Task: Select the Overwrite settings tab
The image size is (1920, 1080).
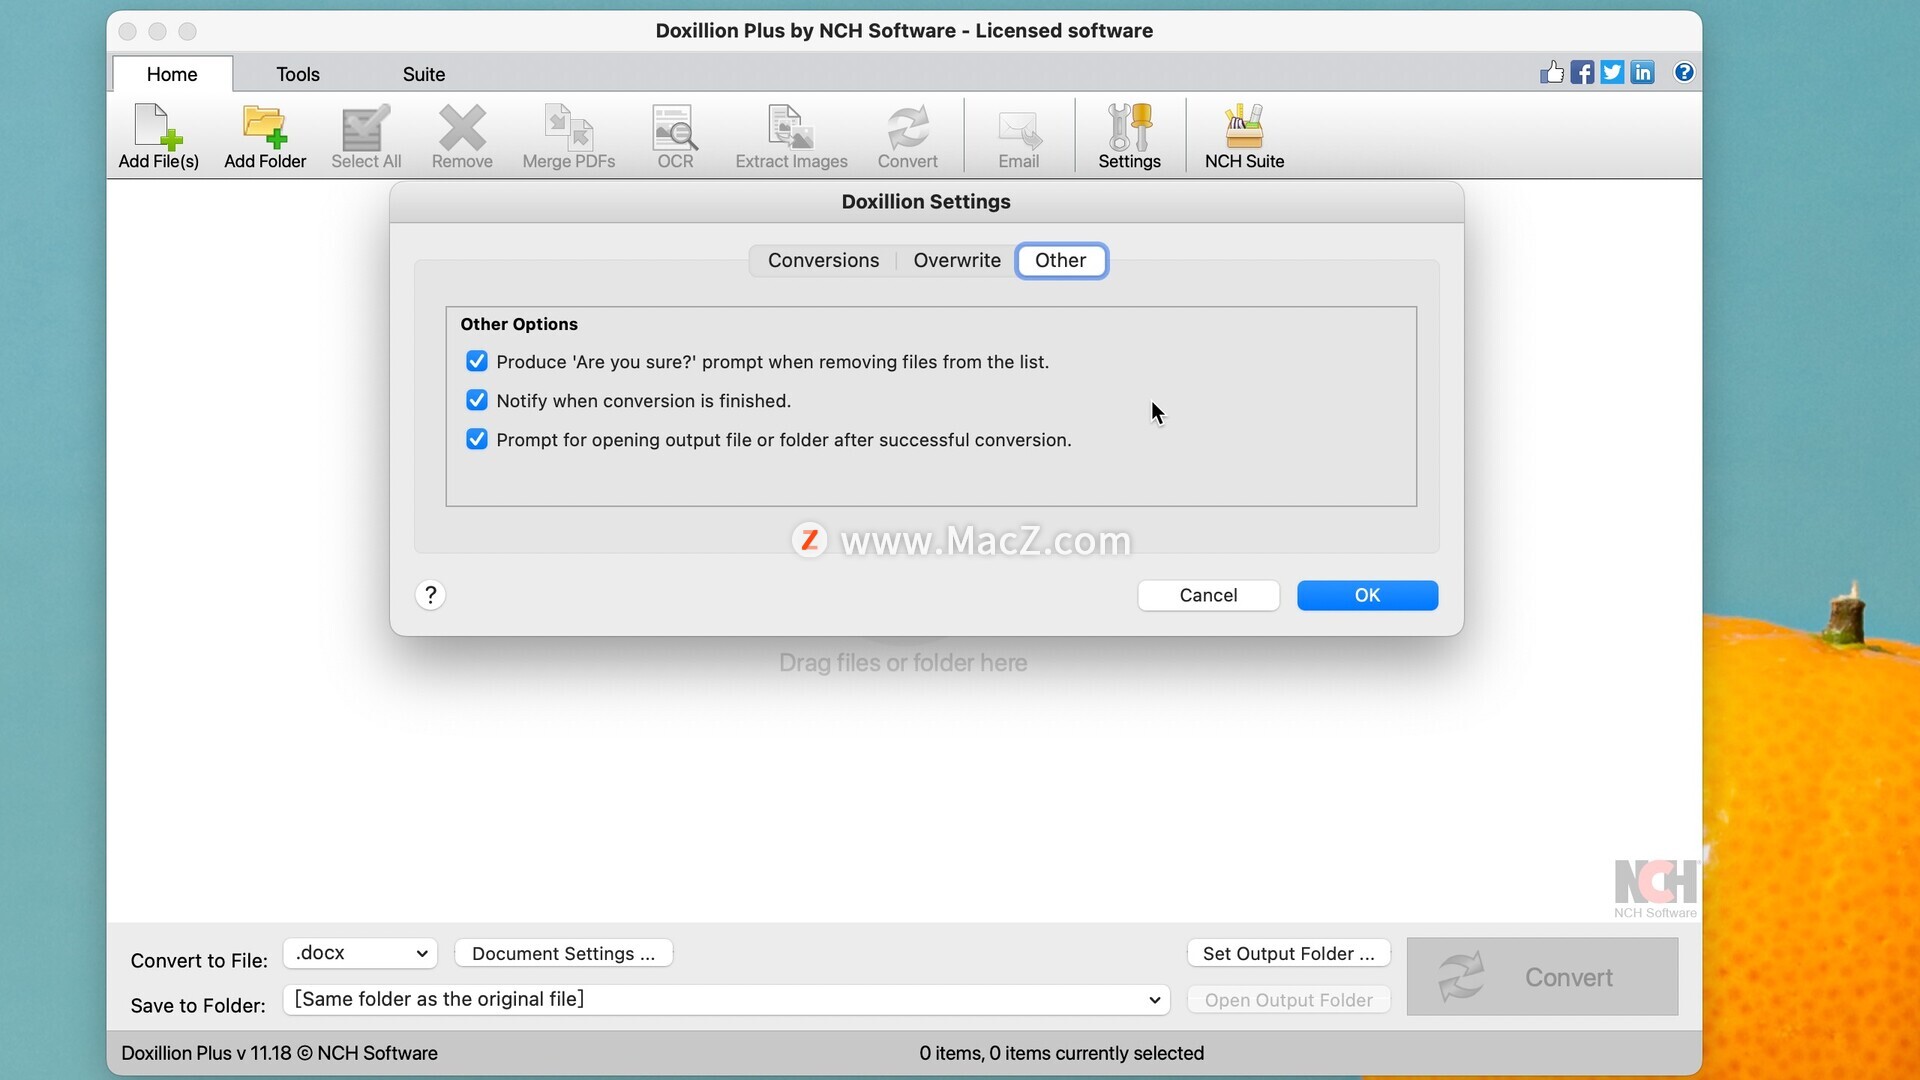Action: click(957, 260)
